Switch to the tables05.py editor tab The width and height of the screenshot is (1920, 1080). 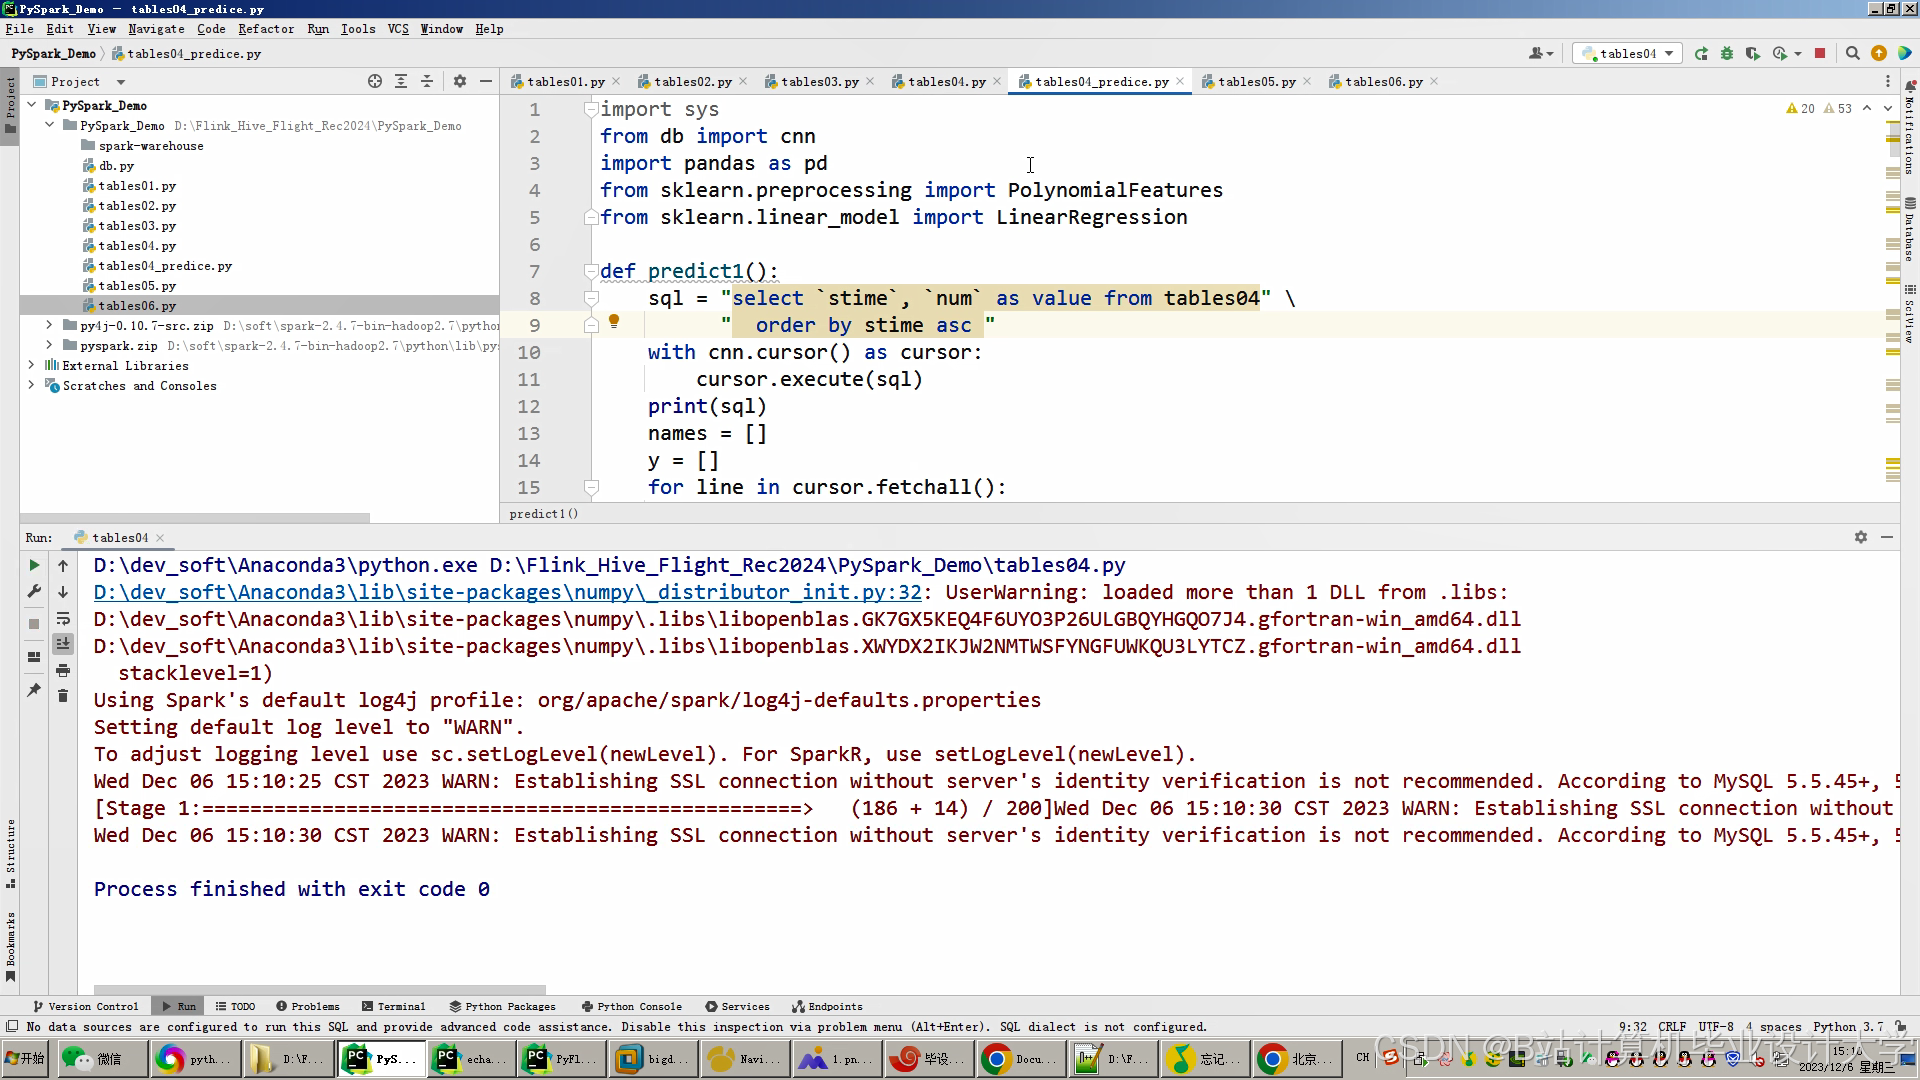click(1256, 82)
